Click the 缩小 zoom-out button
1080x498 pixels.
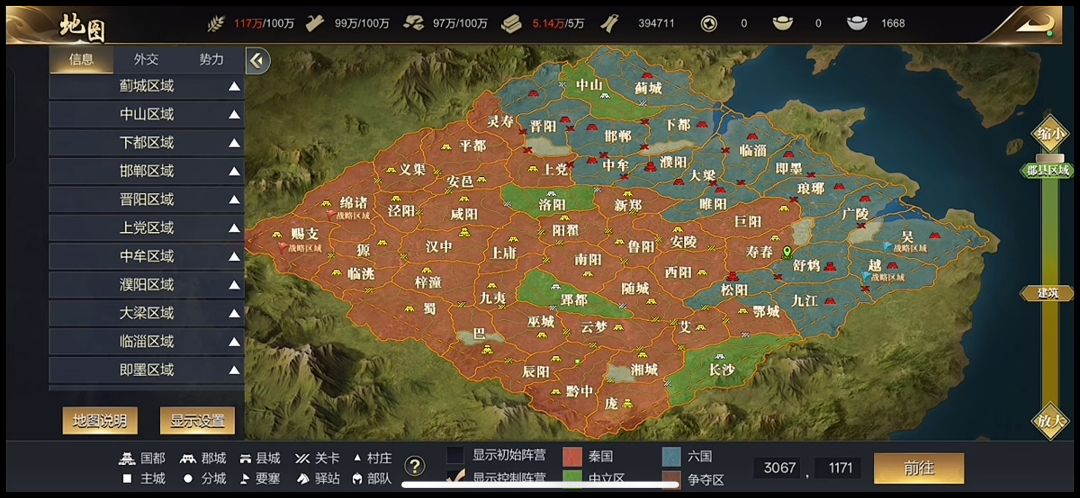tap(1050, 134)
